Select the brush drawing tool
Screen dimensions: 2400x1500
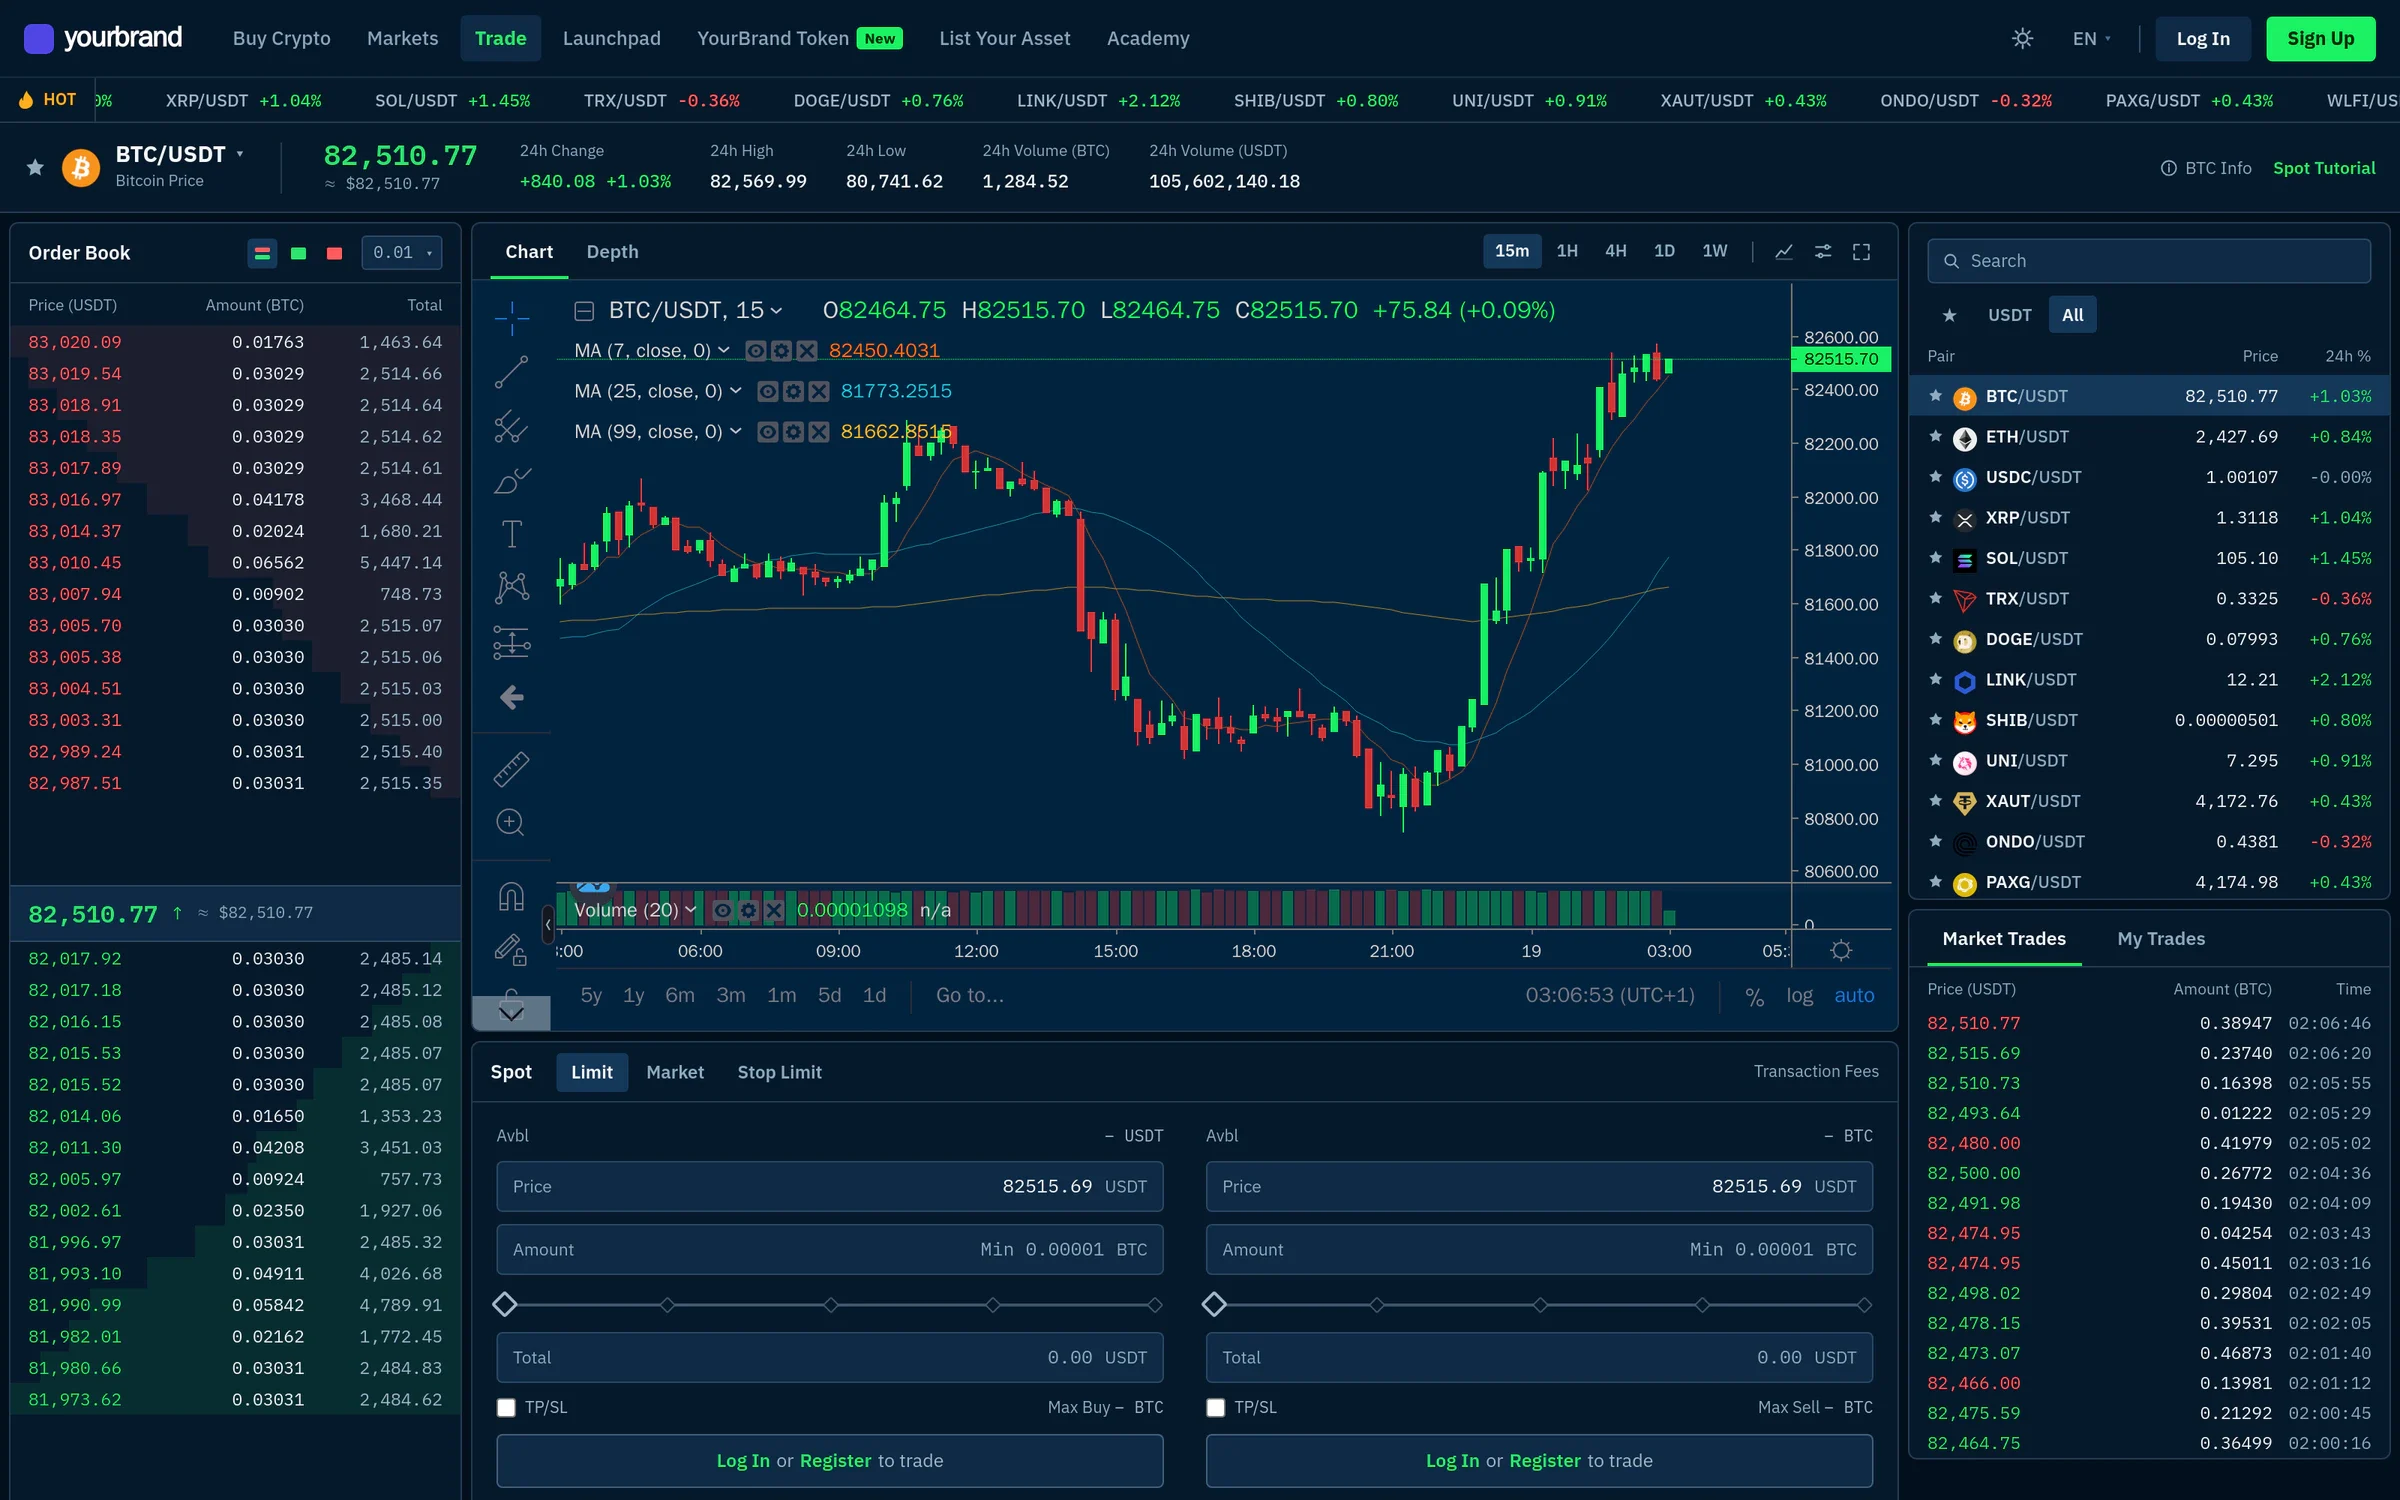click(x=511, y=480)
